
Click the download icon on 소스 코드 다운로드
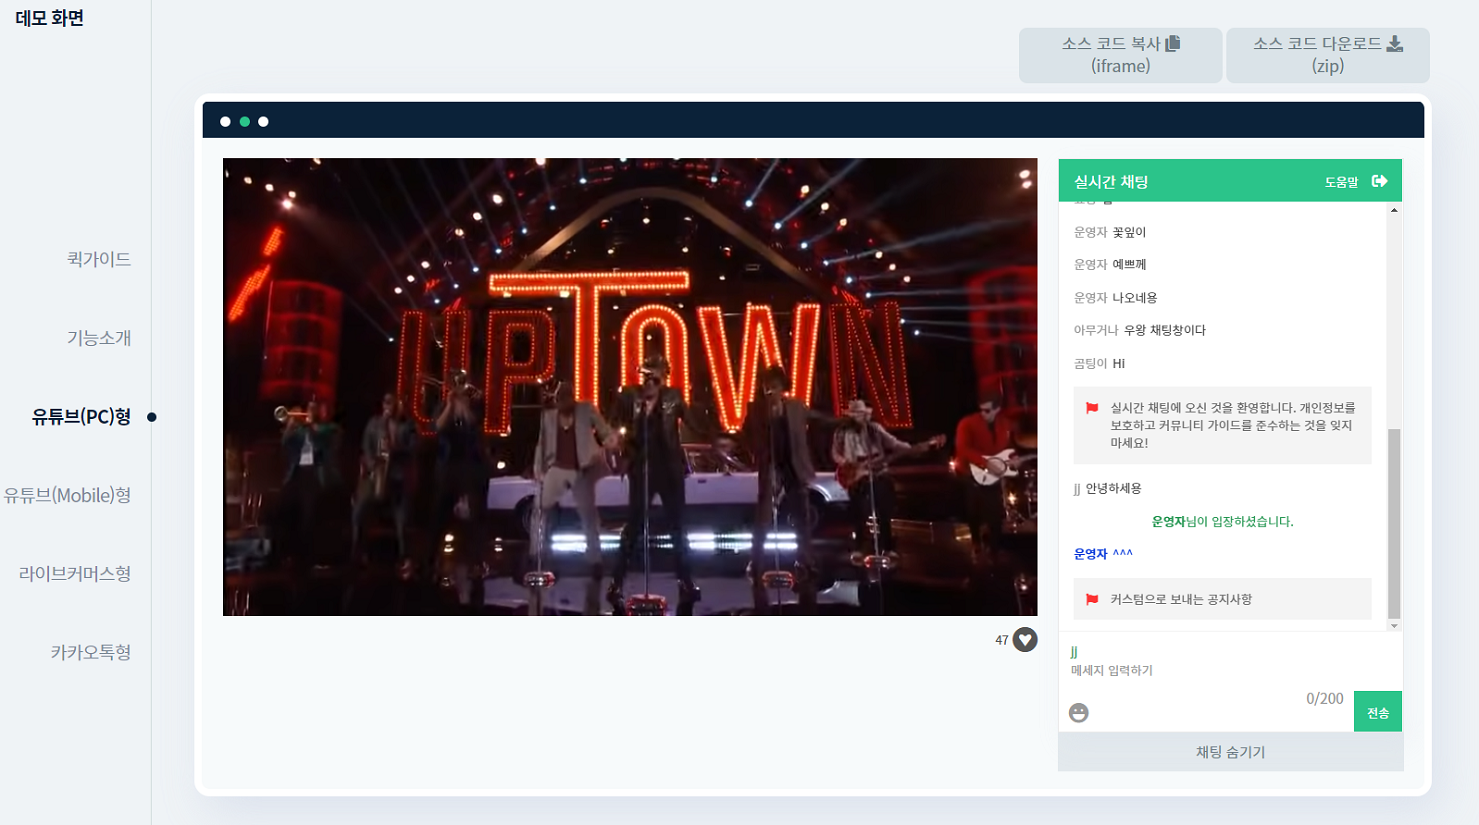tap(1395, 43)
